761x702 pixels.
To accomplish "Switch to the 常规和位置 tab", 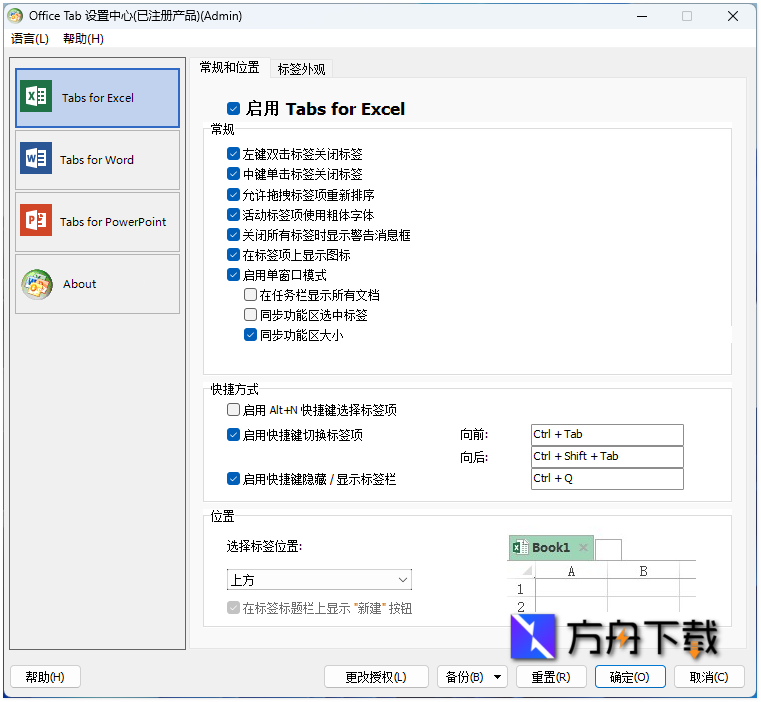I will click(x=230, y=67).
